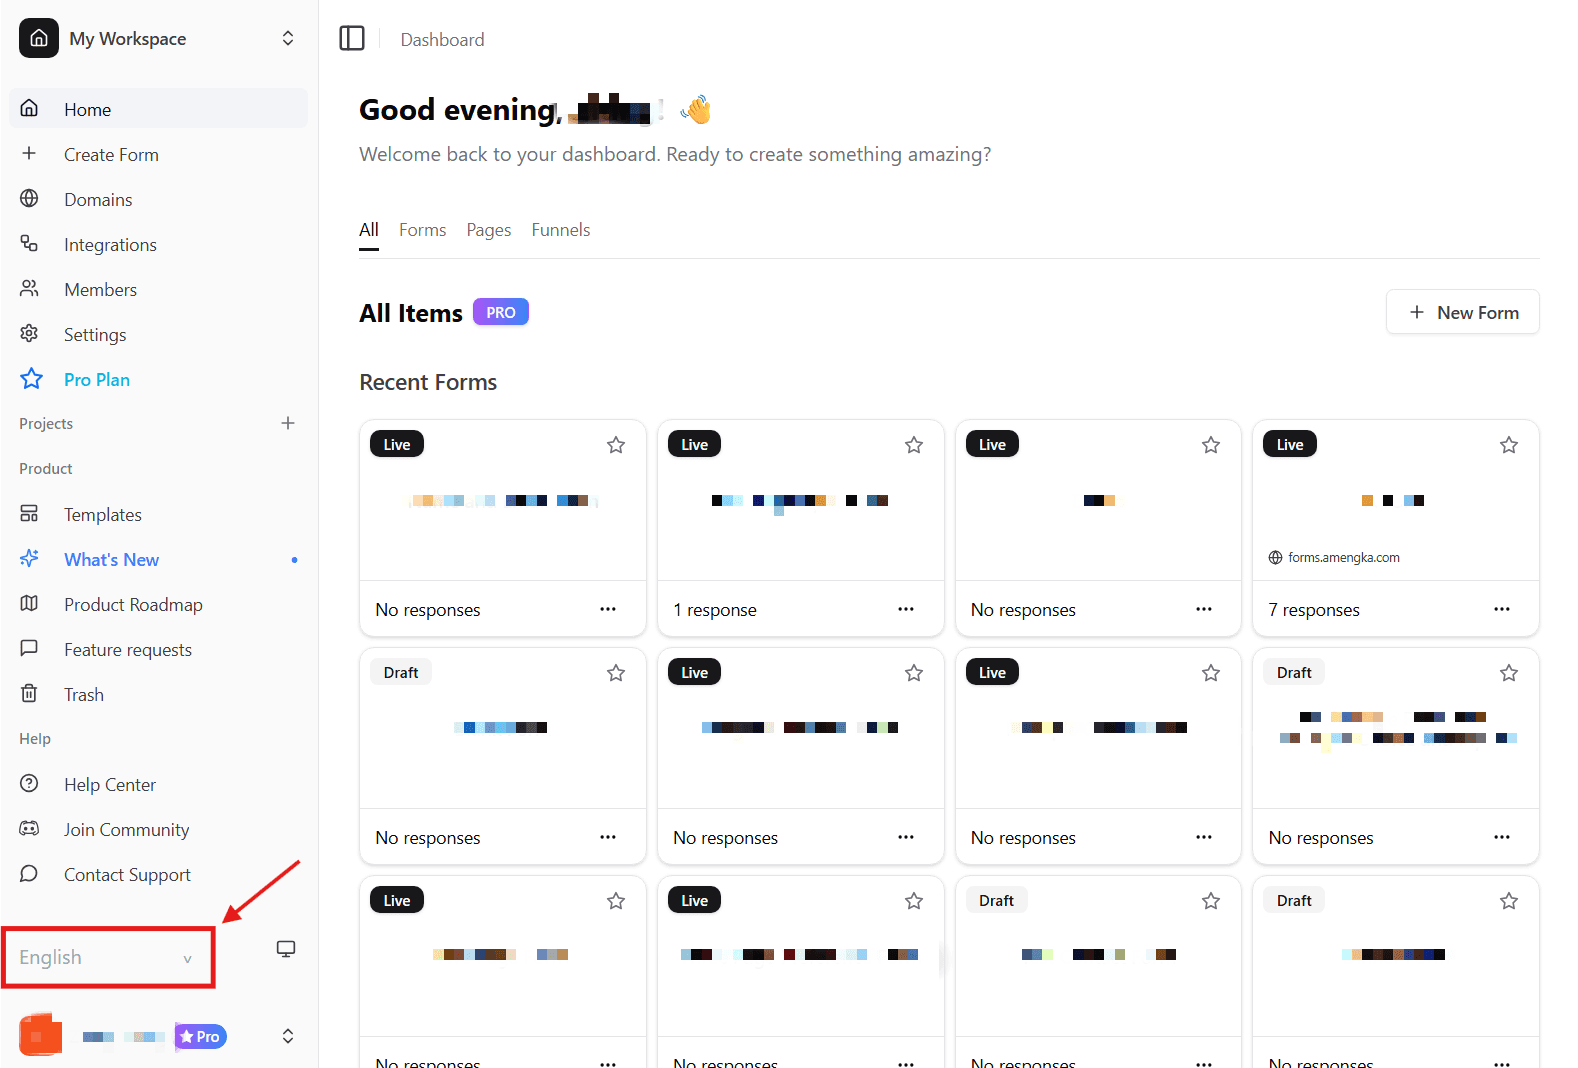Star the third-row Live form in first column
Screen dimensions: 1578x1068
tap(616, 901)
